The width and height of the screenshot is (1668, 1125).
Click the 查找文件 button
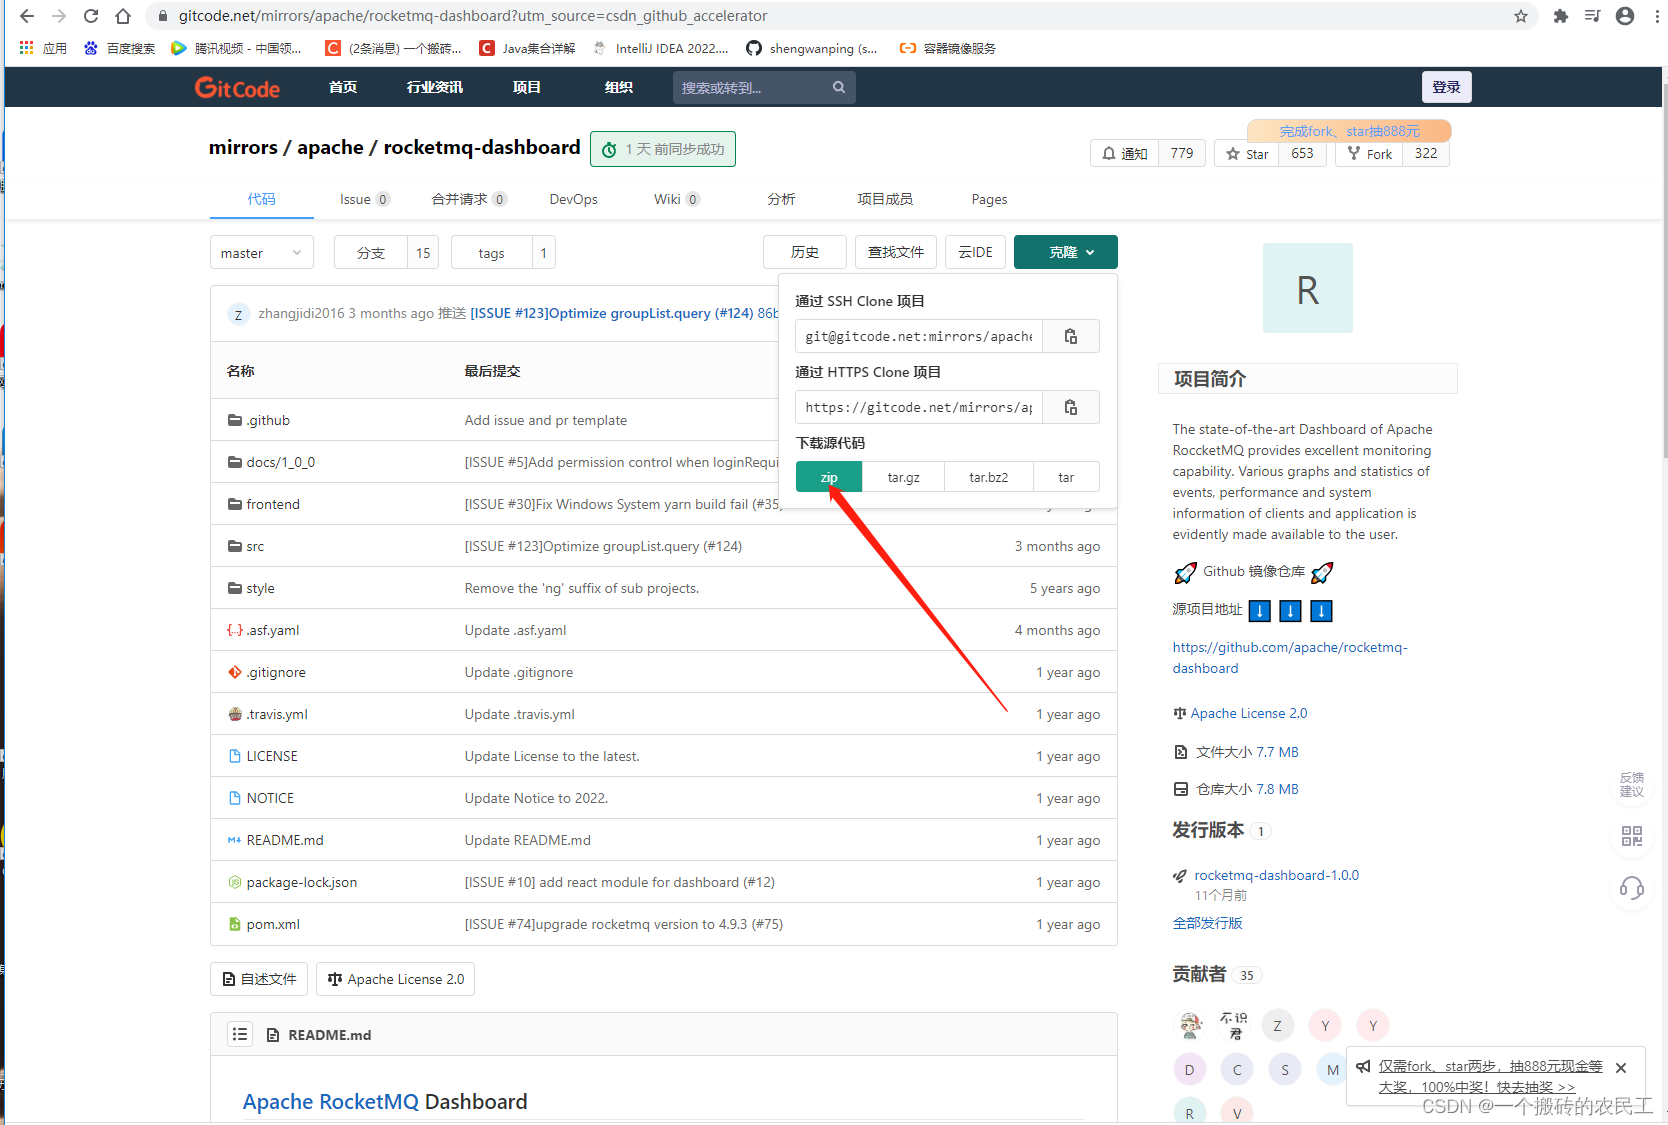(x=896, y=252)
